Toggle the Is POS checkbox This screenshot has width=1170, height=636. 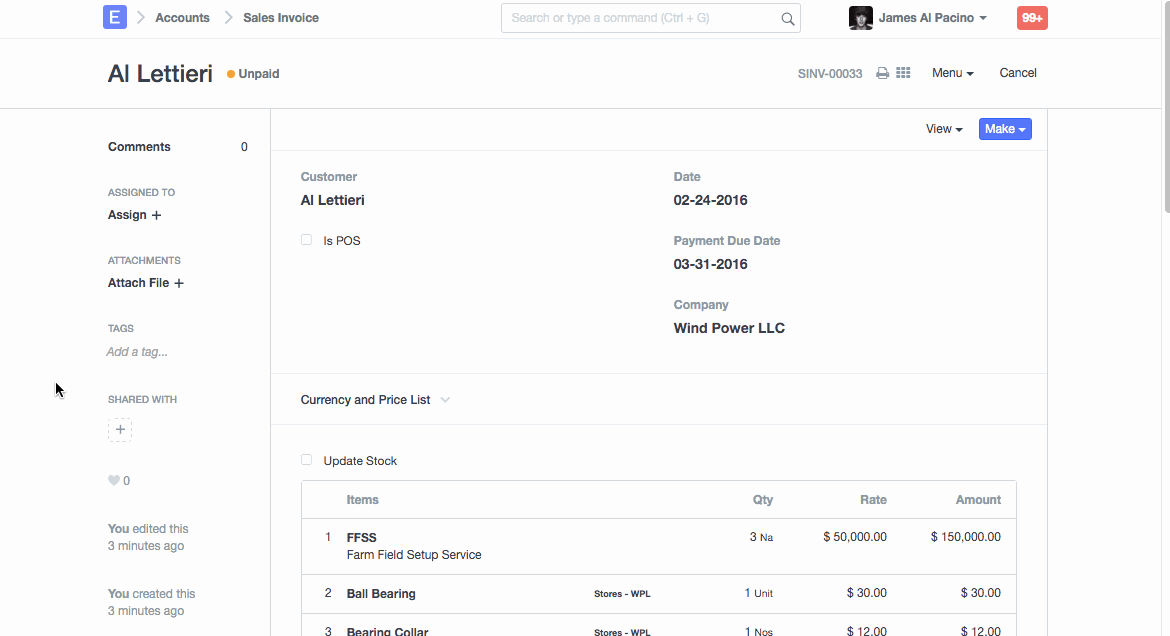[x=307, y=240]
